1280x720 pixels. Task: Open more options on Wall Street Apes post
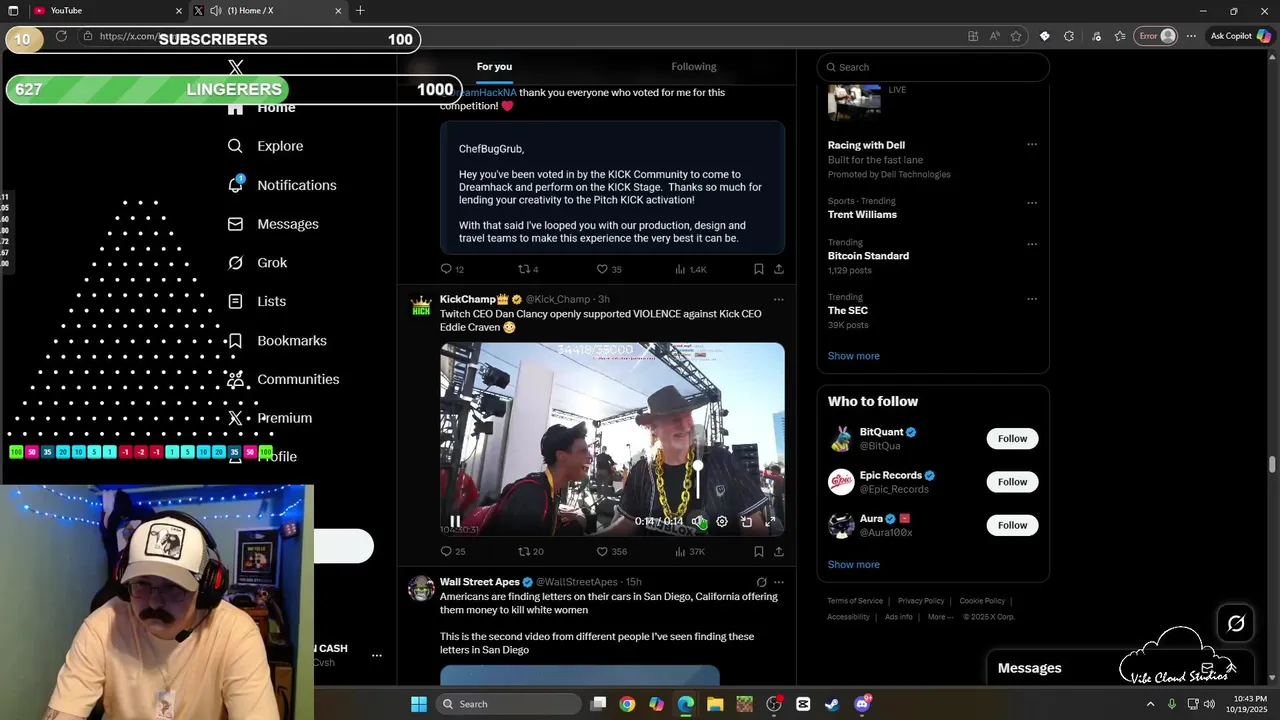[x=779, y=582]
